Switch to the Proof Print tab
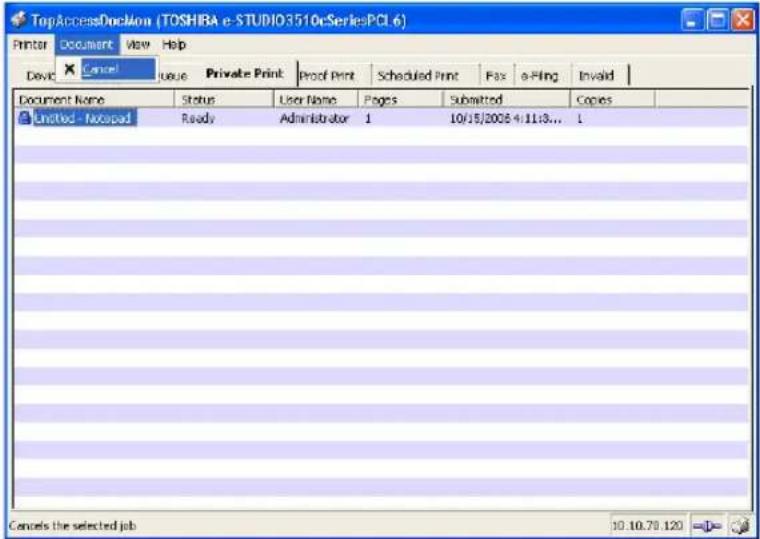 327,76
